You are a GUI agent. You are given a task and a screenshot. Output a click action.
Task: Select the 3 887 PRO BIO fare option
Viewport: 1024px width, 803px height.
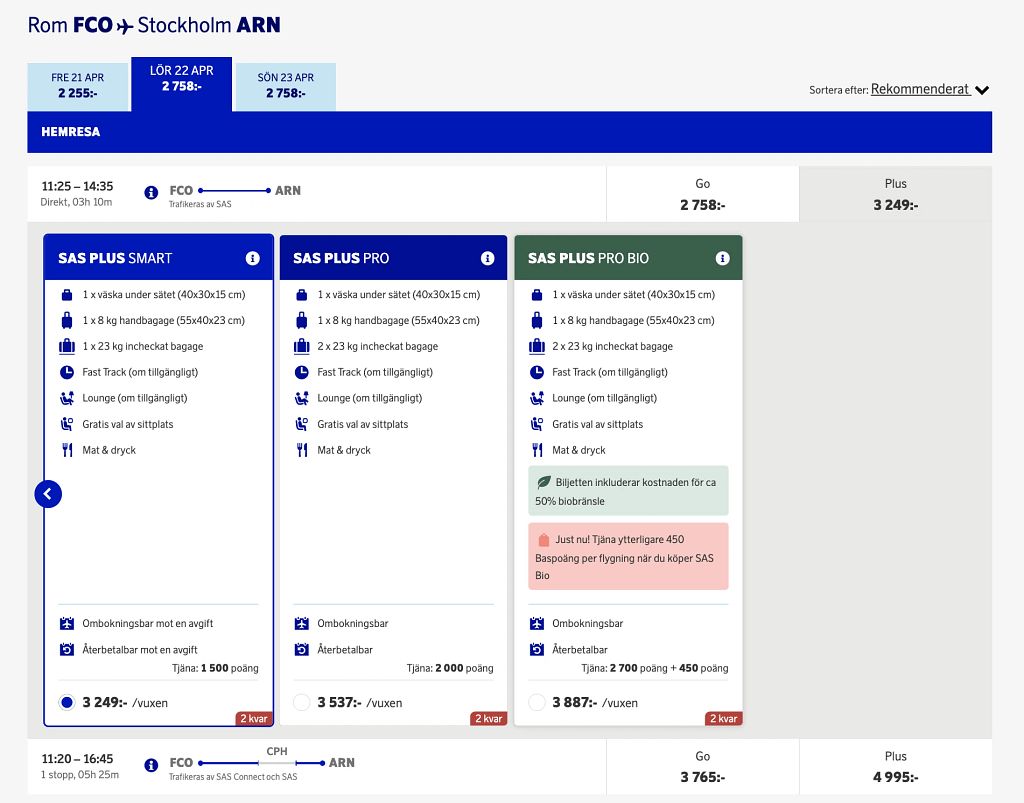(x=536, y=702)
